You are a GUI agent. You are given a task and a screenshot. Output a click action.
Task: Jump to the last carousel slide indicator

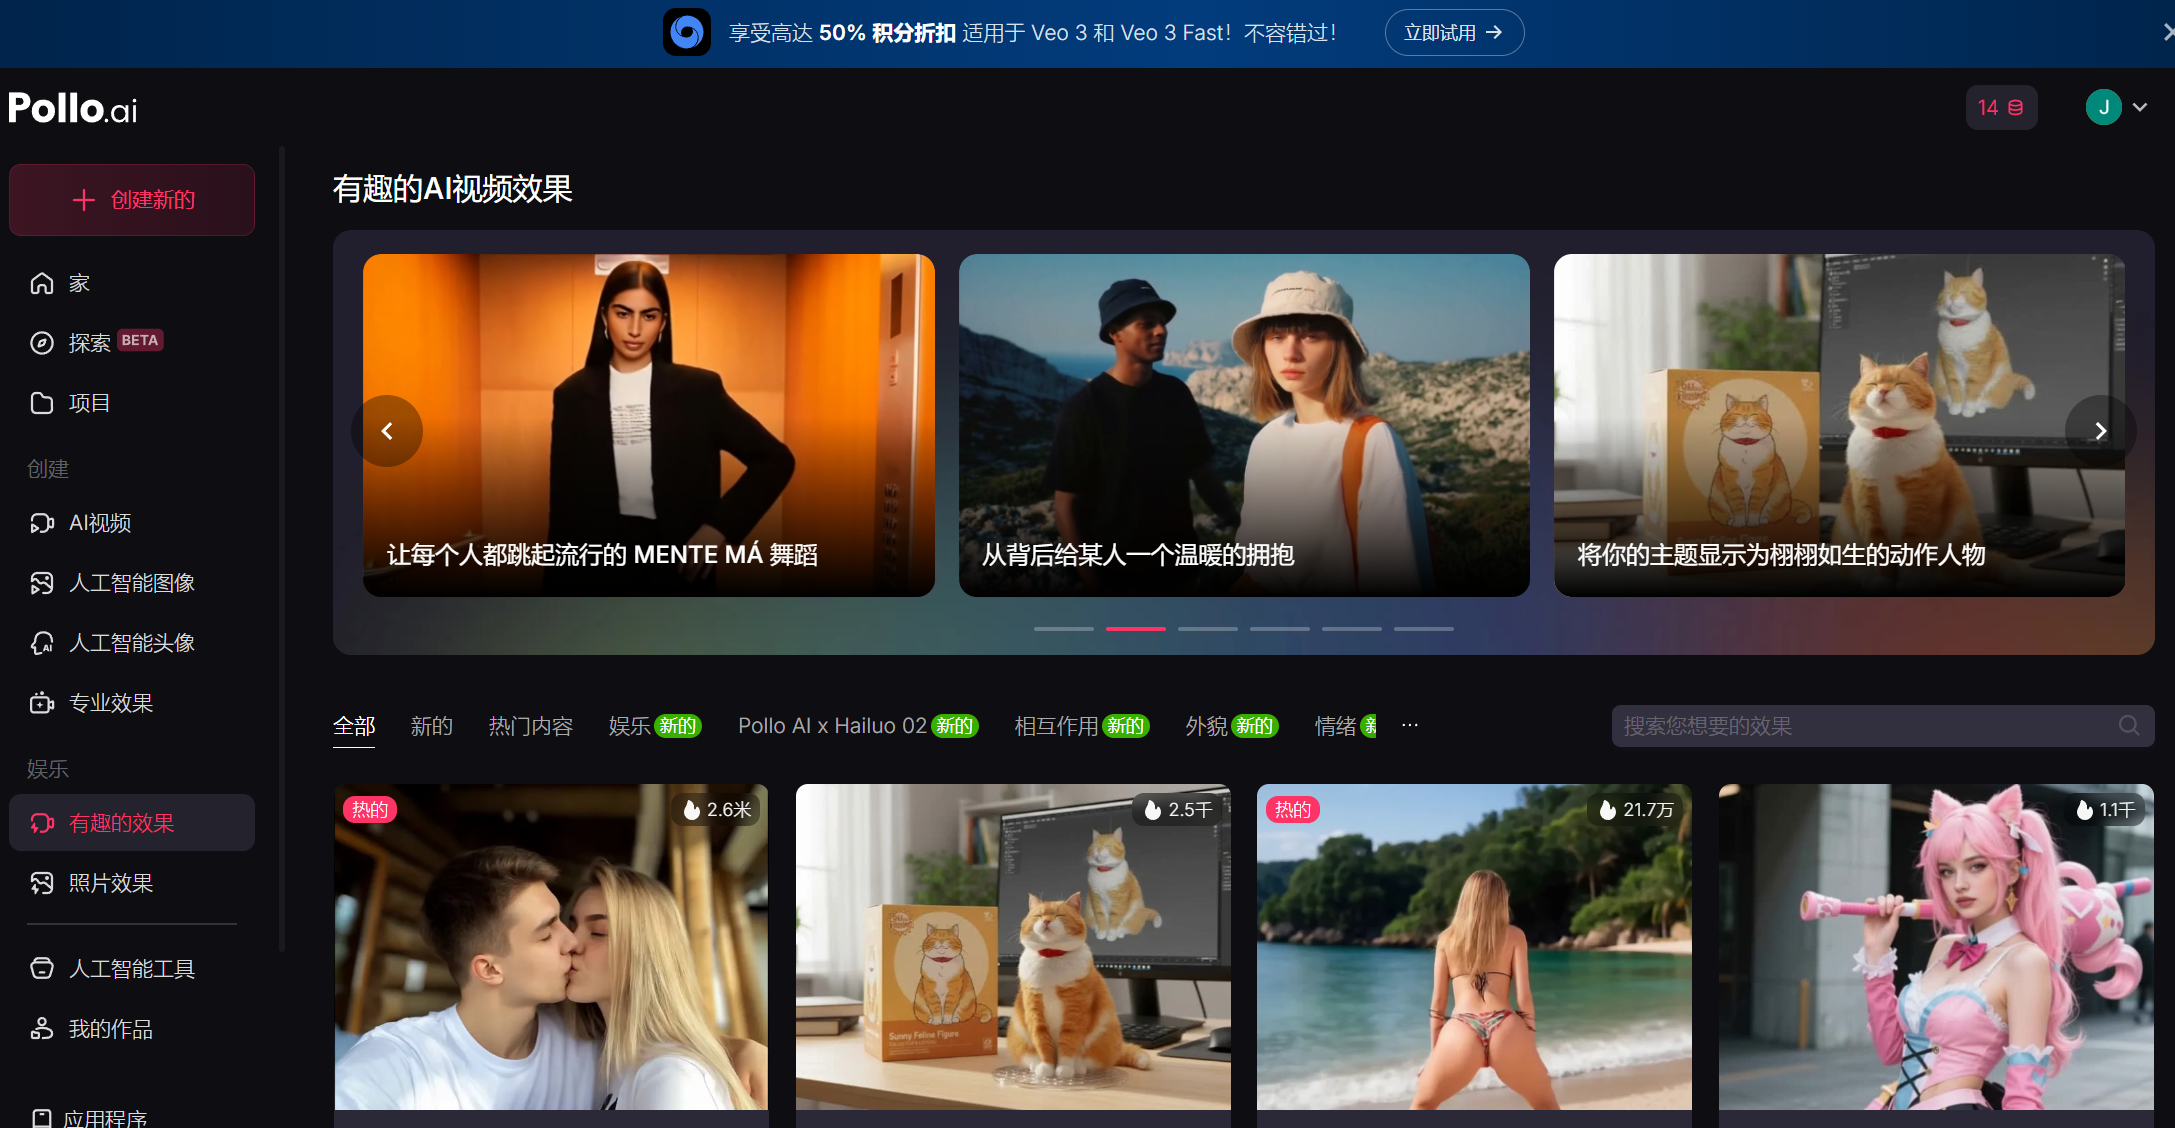(1424, 629)
